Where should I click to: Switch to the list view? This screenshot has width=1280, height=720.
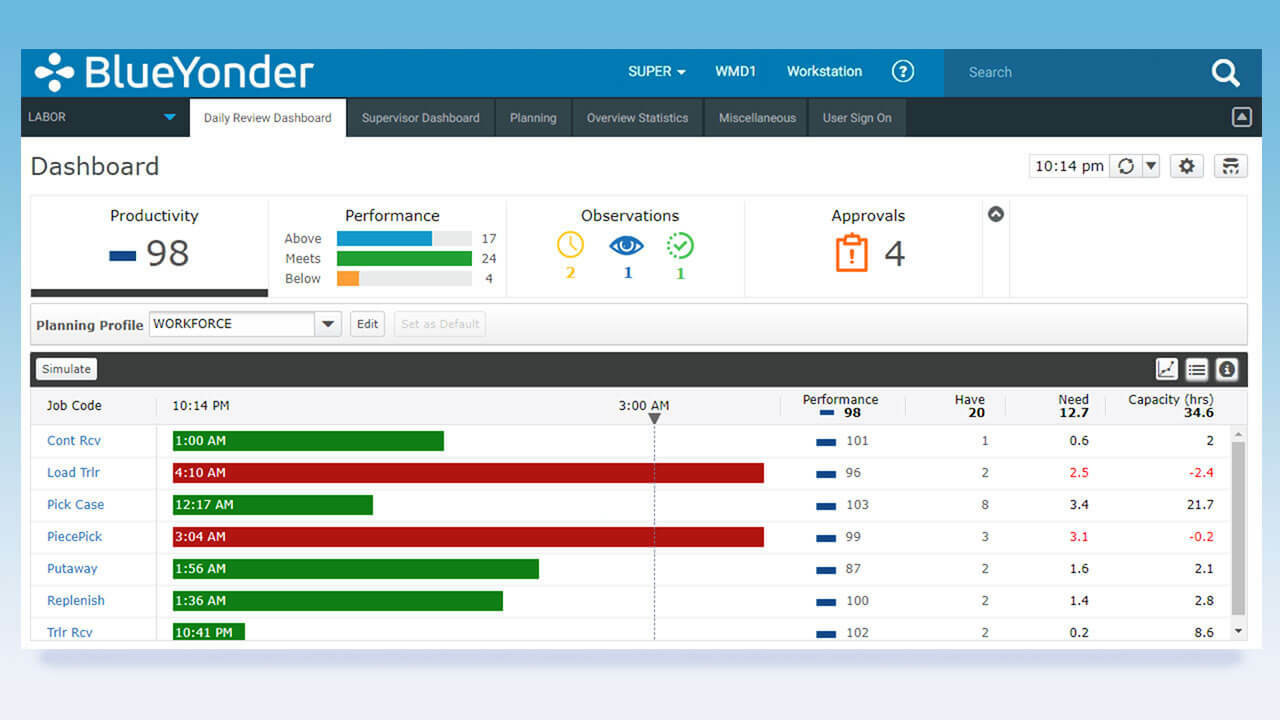[x=1196, y=369]
